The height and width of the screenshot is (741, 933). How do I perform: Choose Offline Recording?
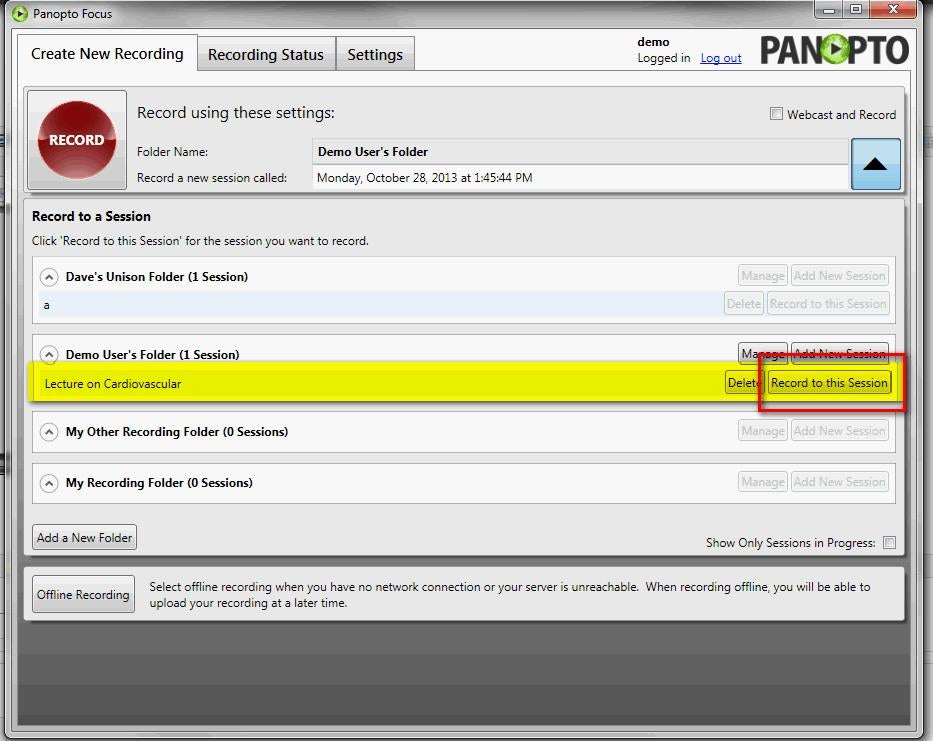[x=83, y=595]
